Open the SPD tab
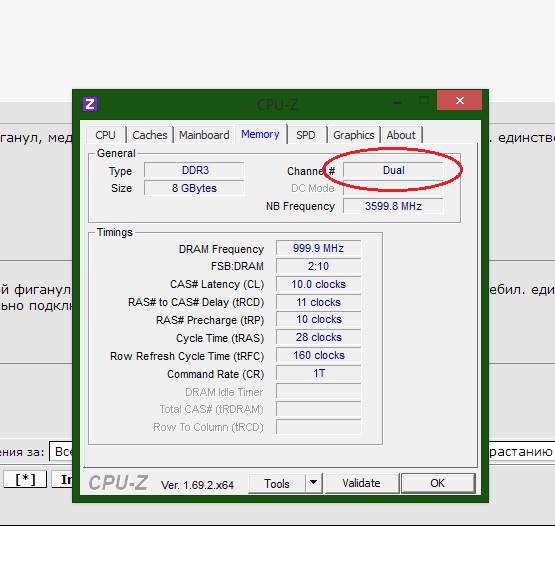 pos(306,135)
